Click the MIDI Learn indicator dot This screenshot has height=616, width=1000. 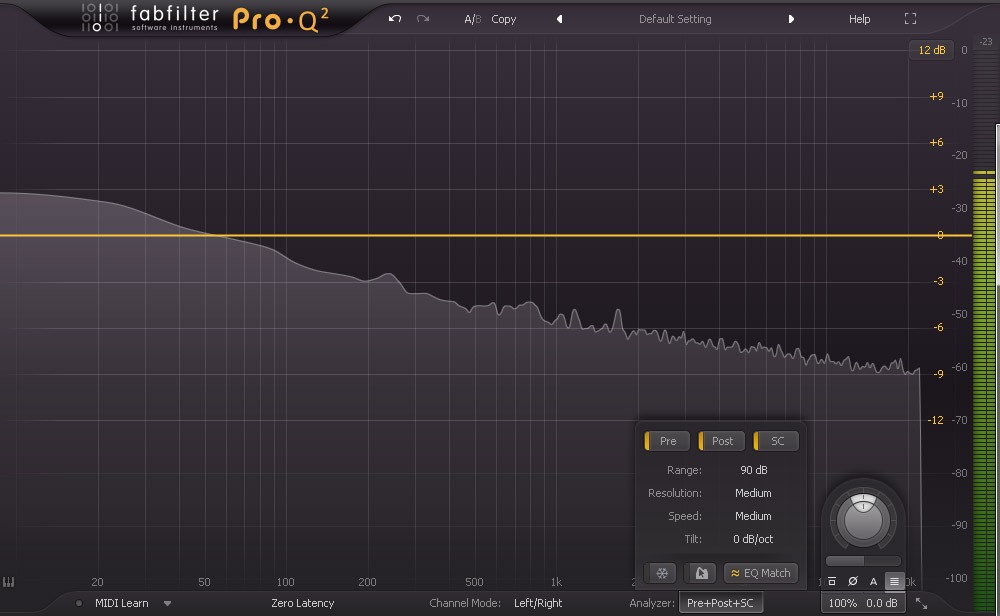[78, 603]
